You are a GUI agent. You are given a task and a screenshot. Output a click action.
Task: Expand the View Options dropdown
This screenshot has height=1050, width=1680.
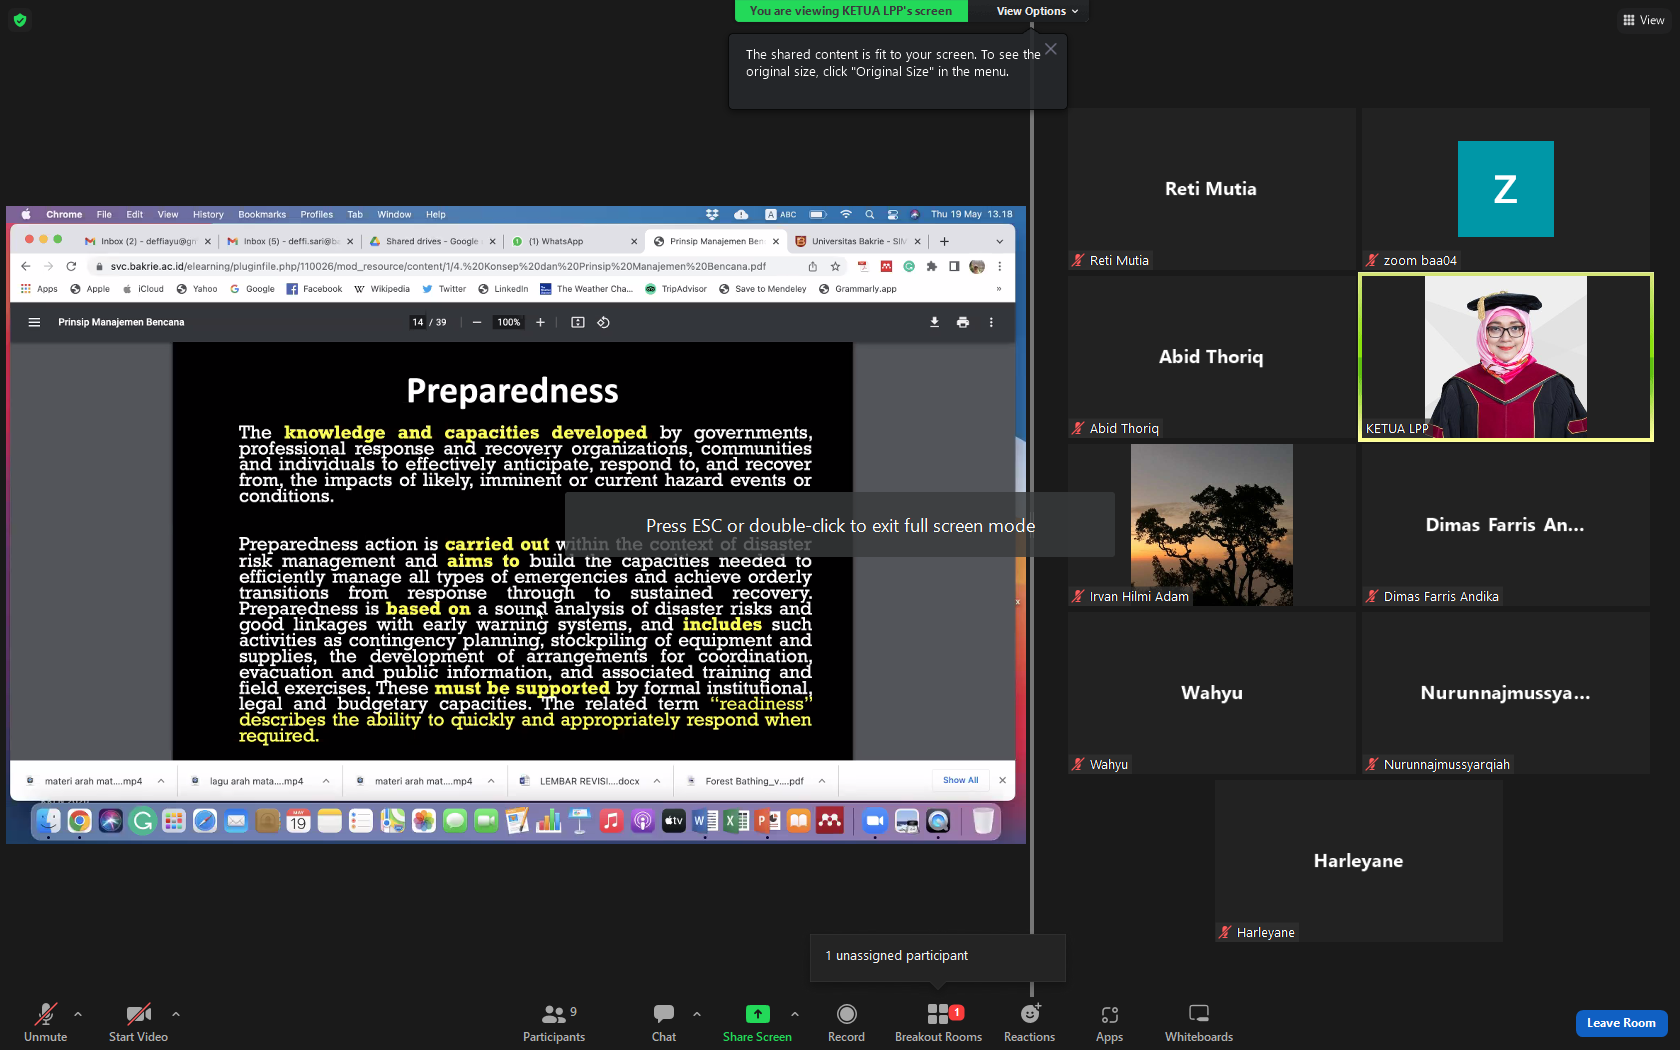1037,11
